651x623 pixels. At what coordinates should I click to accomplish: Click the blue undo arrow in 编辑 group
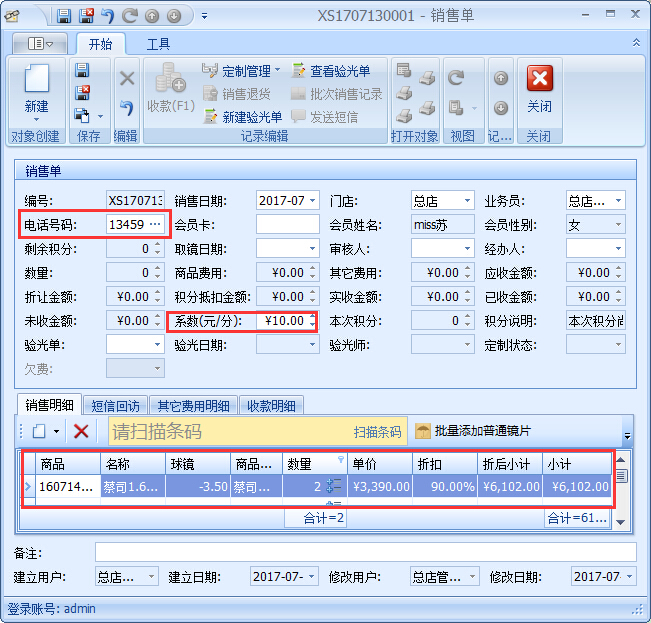click(126, 107)
